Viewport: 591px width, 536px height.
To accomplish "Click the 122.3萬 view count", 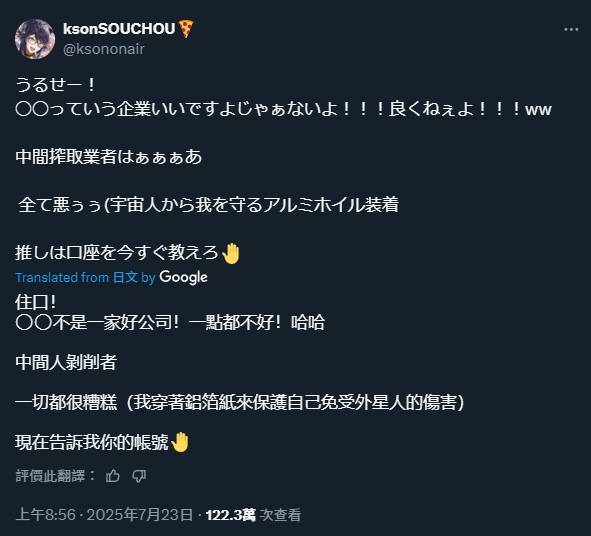I will 231,515.
